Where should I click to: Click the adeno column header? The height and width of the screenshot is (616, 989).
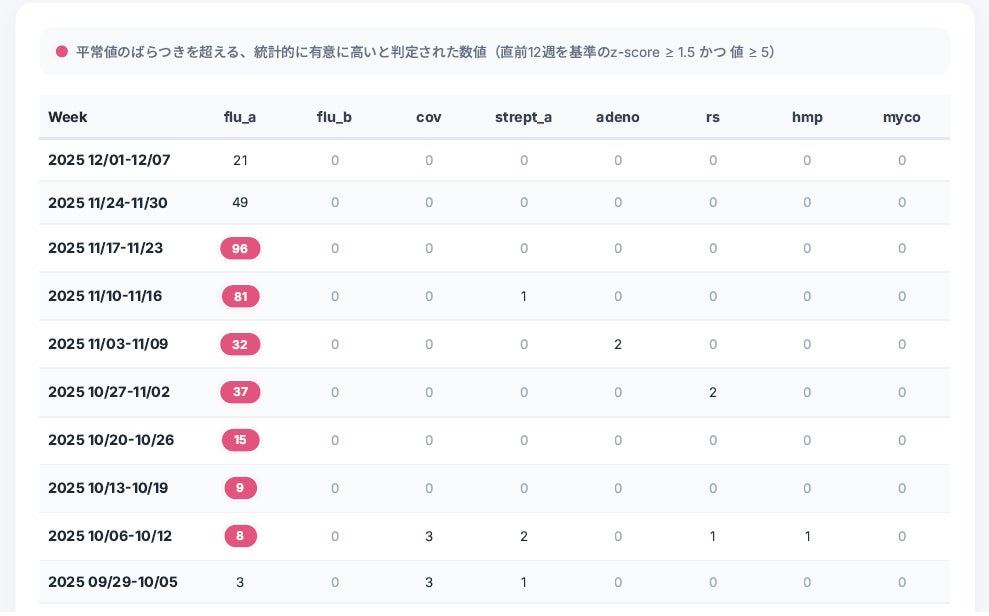pos(617,117)
